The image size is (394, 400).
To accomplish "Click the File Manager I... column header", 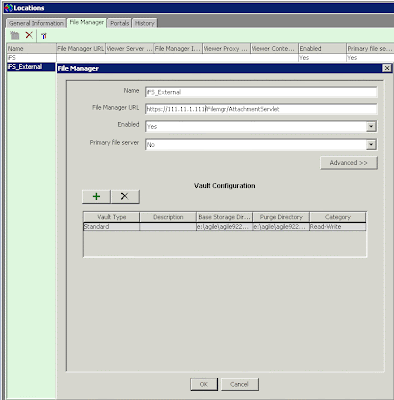I will pyautogui.click(x=178, y=48).
